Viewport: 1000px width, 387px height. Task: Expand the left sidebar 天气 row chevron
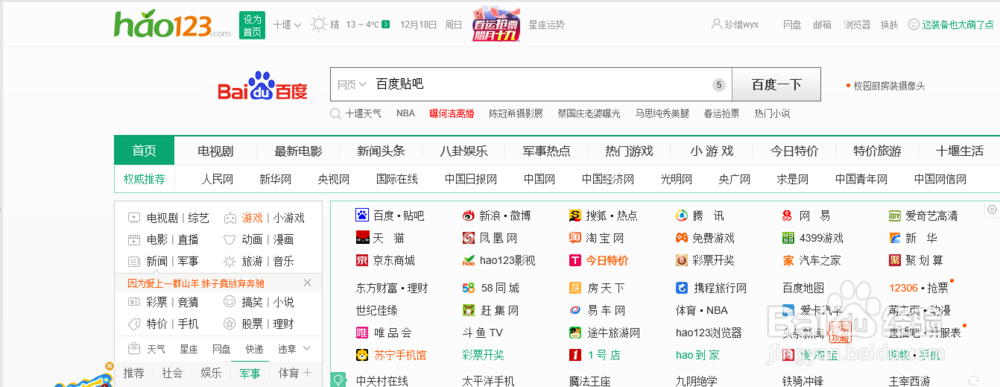307,348
